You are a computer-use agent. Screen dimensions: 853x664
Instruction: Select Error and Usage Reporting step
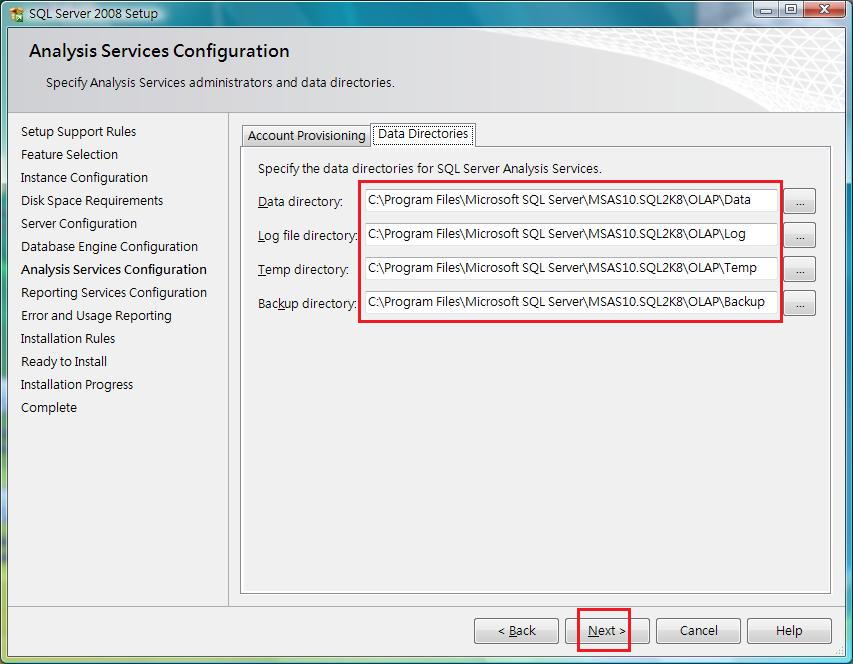pyautogui.click(x=96, y=316)
